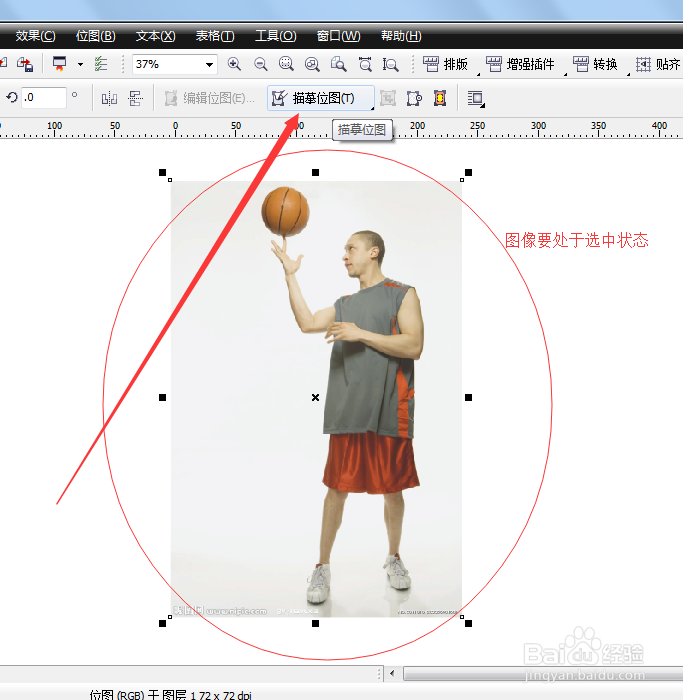Click the bitmap center X marker
This screenshot has width=683, height=700.
click(x=315, y=397)
